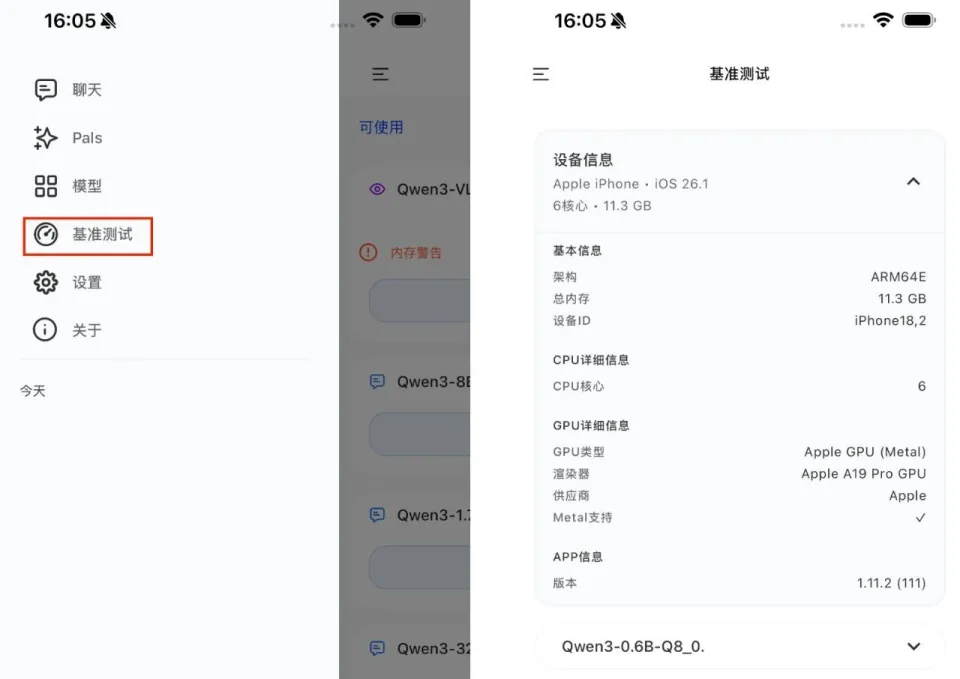Open 设置 gear icon
The image size is (960, 679).
click(x=45, y=282)
